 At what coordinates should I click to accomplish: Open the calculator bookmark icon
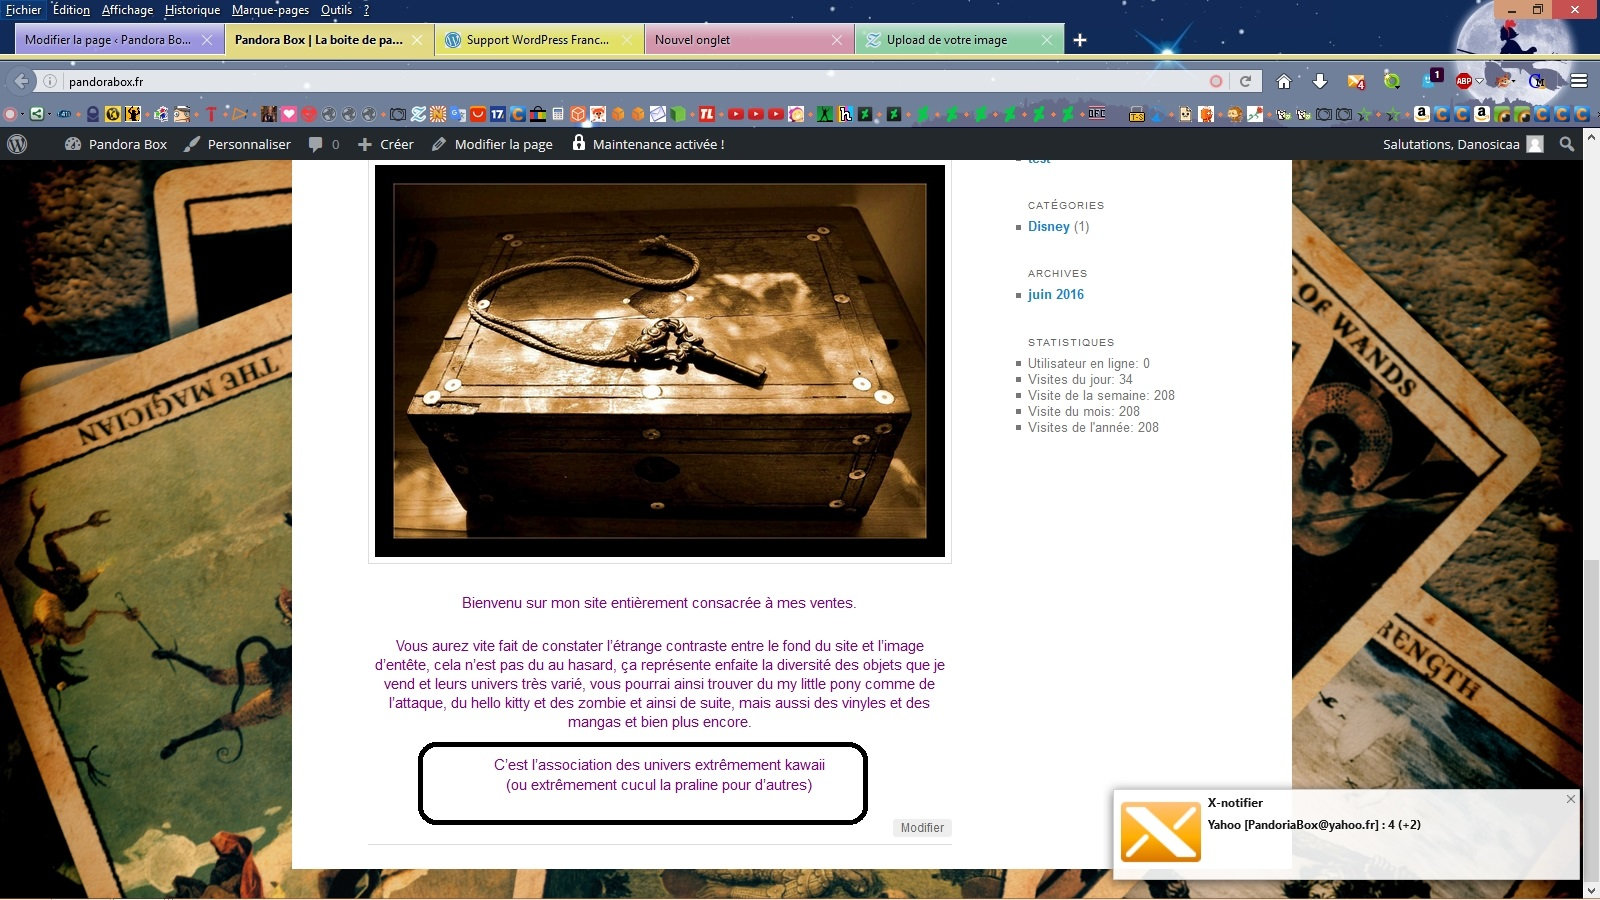pyautogui.click(x=558, y=114)
